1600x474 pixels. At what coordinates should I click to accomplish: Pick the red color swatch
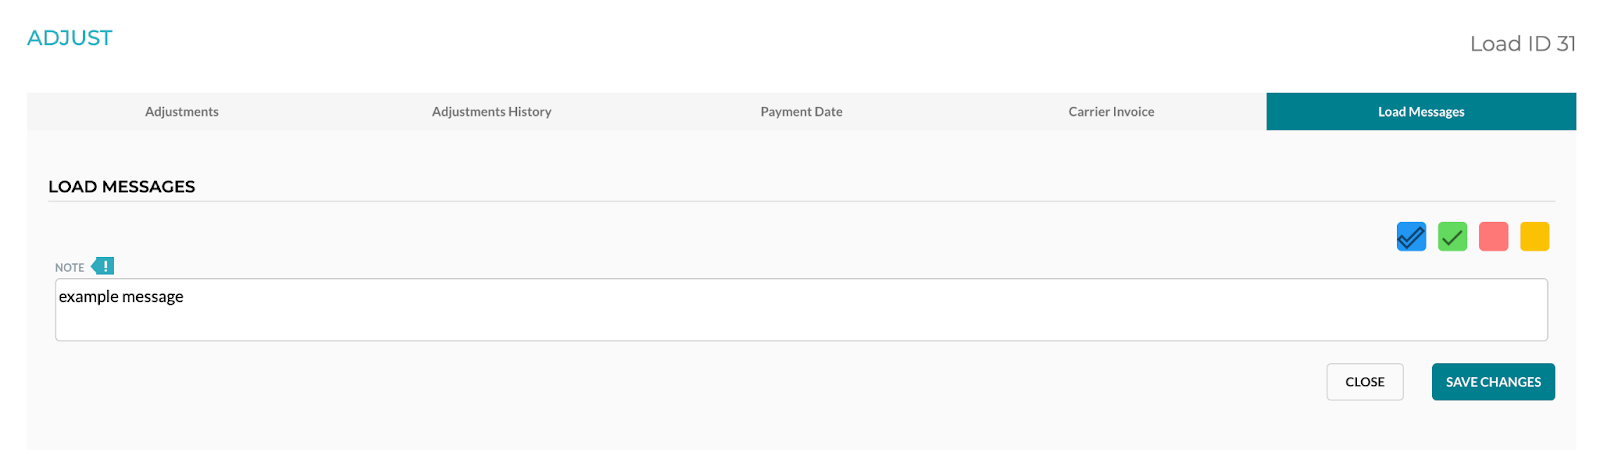[x=1493, y=237]
